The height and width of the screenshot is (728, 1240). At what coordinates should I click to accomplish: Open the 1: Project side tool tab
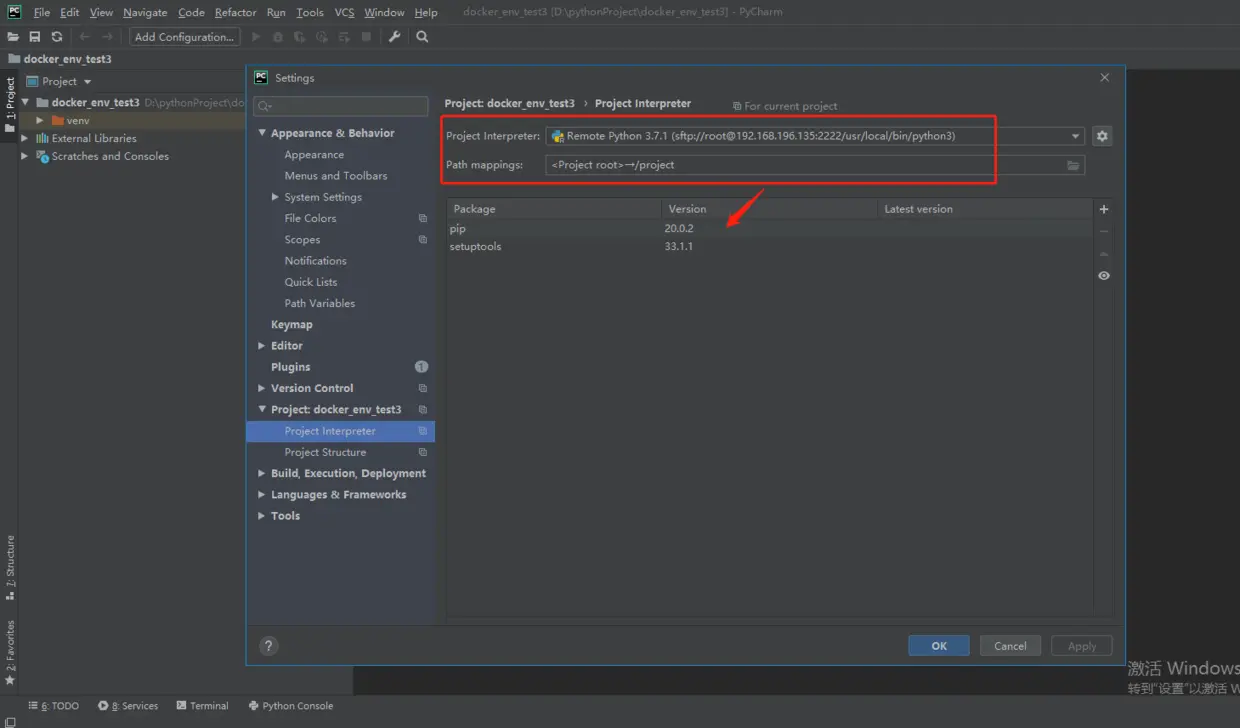click(x=10, y=105)
